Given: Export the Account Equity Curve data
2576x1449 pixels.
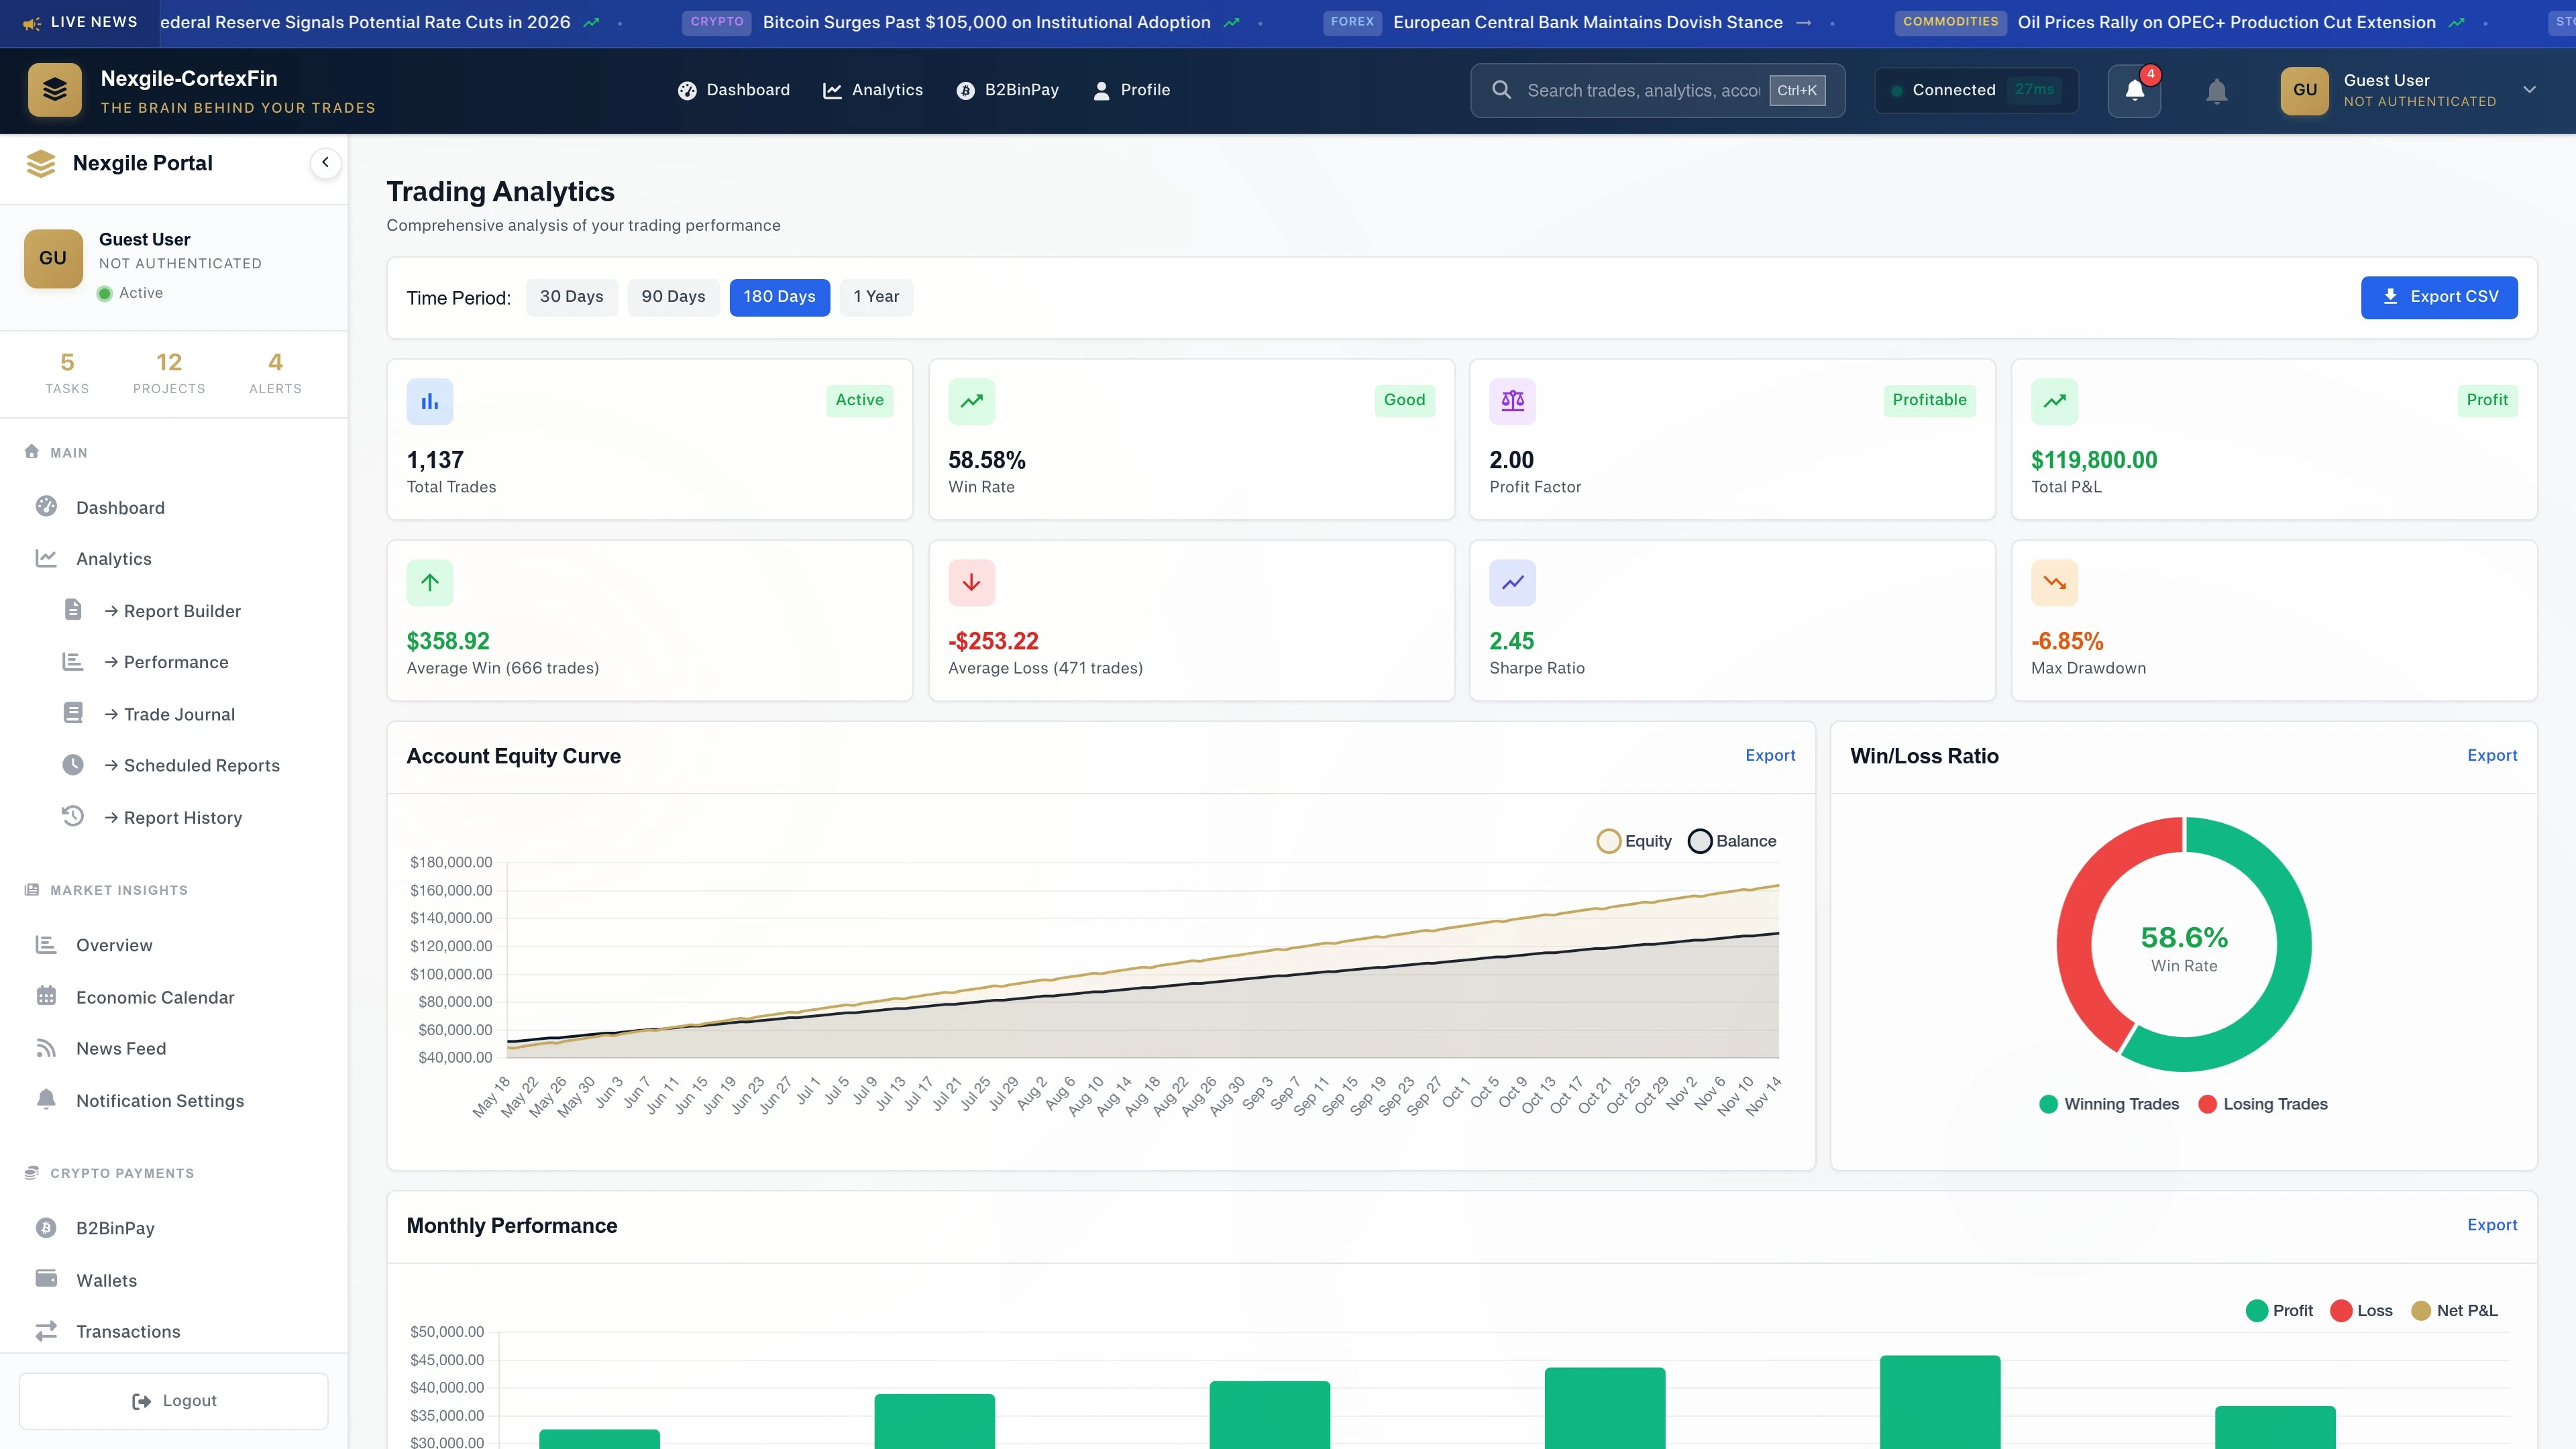Looking at the screenshot, I should [x=1770, y=755].
